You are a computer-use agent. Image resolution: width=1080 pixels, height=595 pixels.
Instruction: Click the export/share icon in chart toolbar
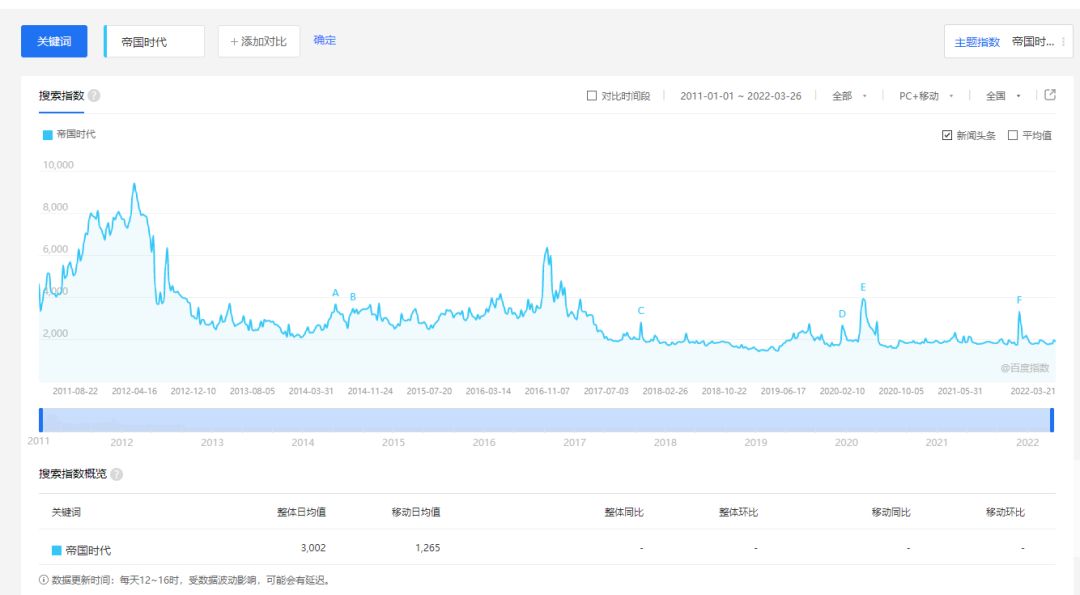[x=1050, y=96]
